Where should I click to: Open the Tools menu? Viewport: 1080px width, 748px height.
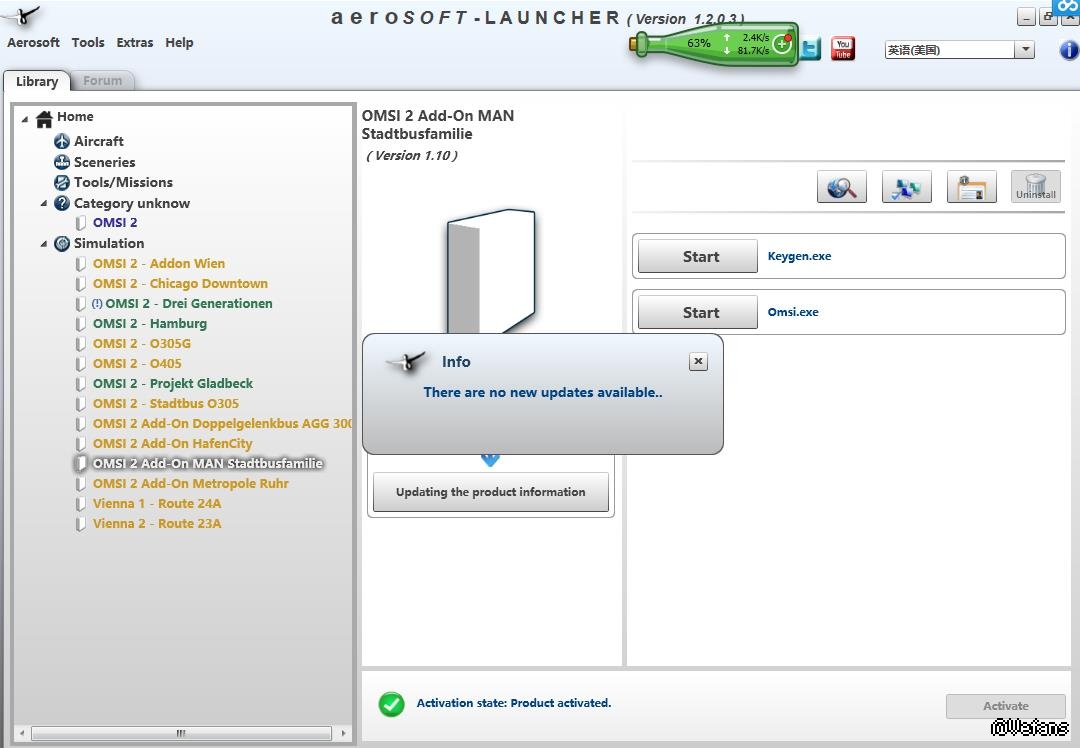pyautogui.click(x=88, y=42)
